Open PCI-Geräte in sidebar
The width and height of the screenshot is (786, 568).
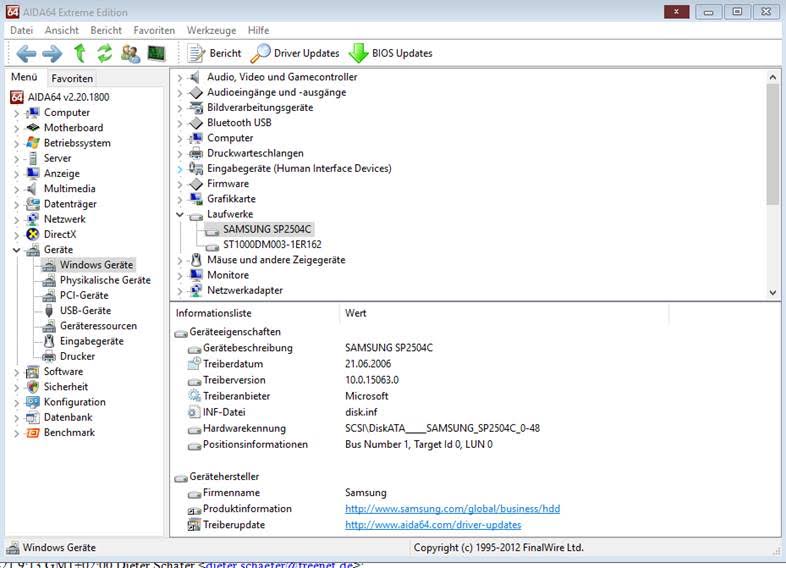(84, 295)
